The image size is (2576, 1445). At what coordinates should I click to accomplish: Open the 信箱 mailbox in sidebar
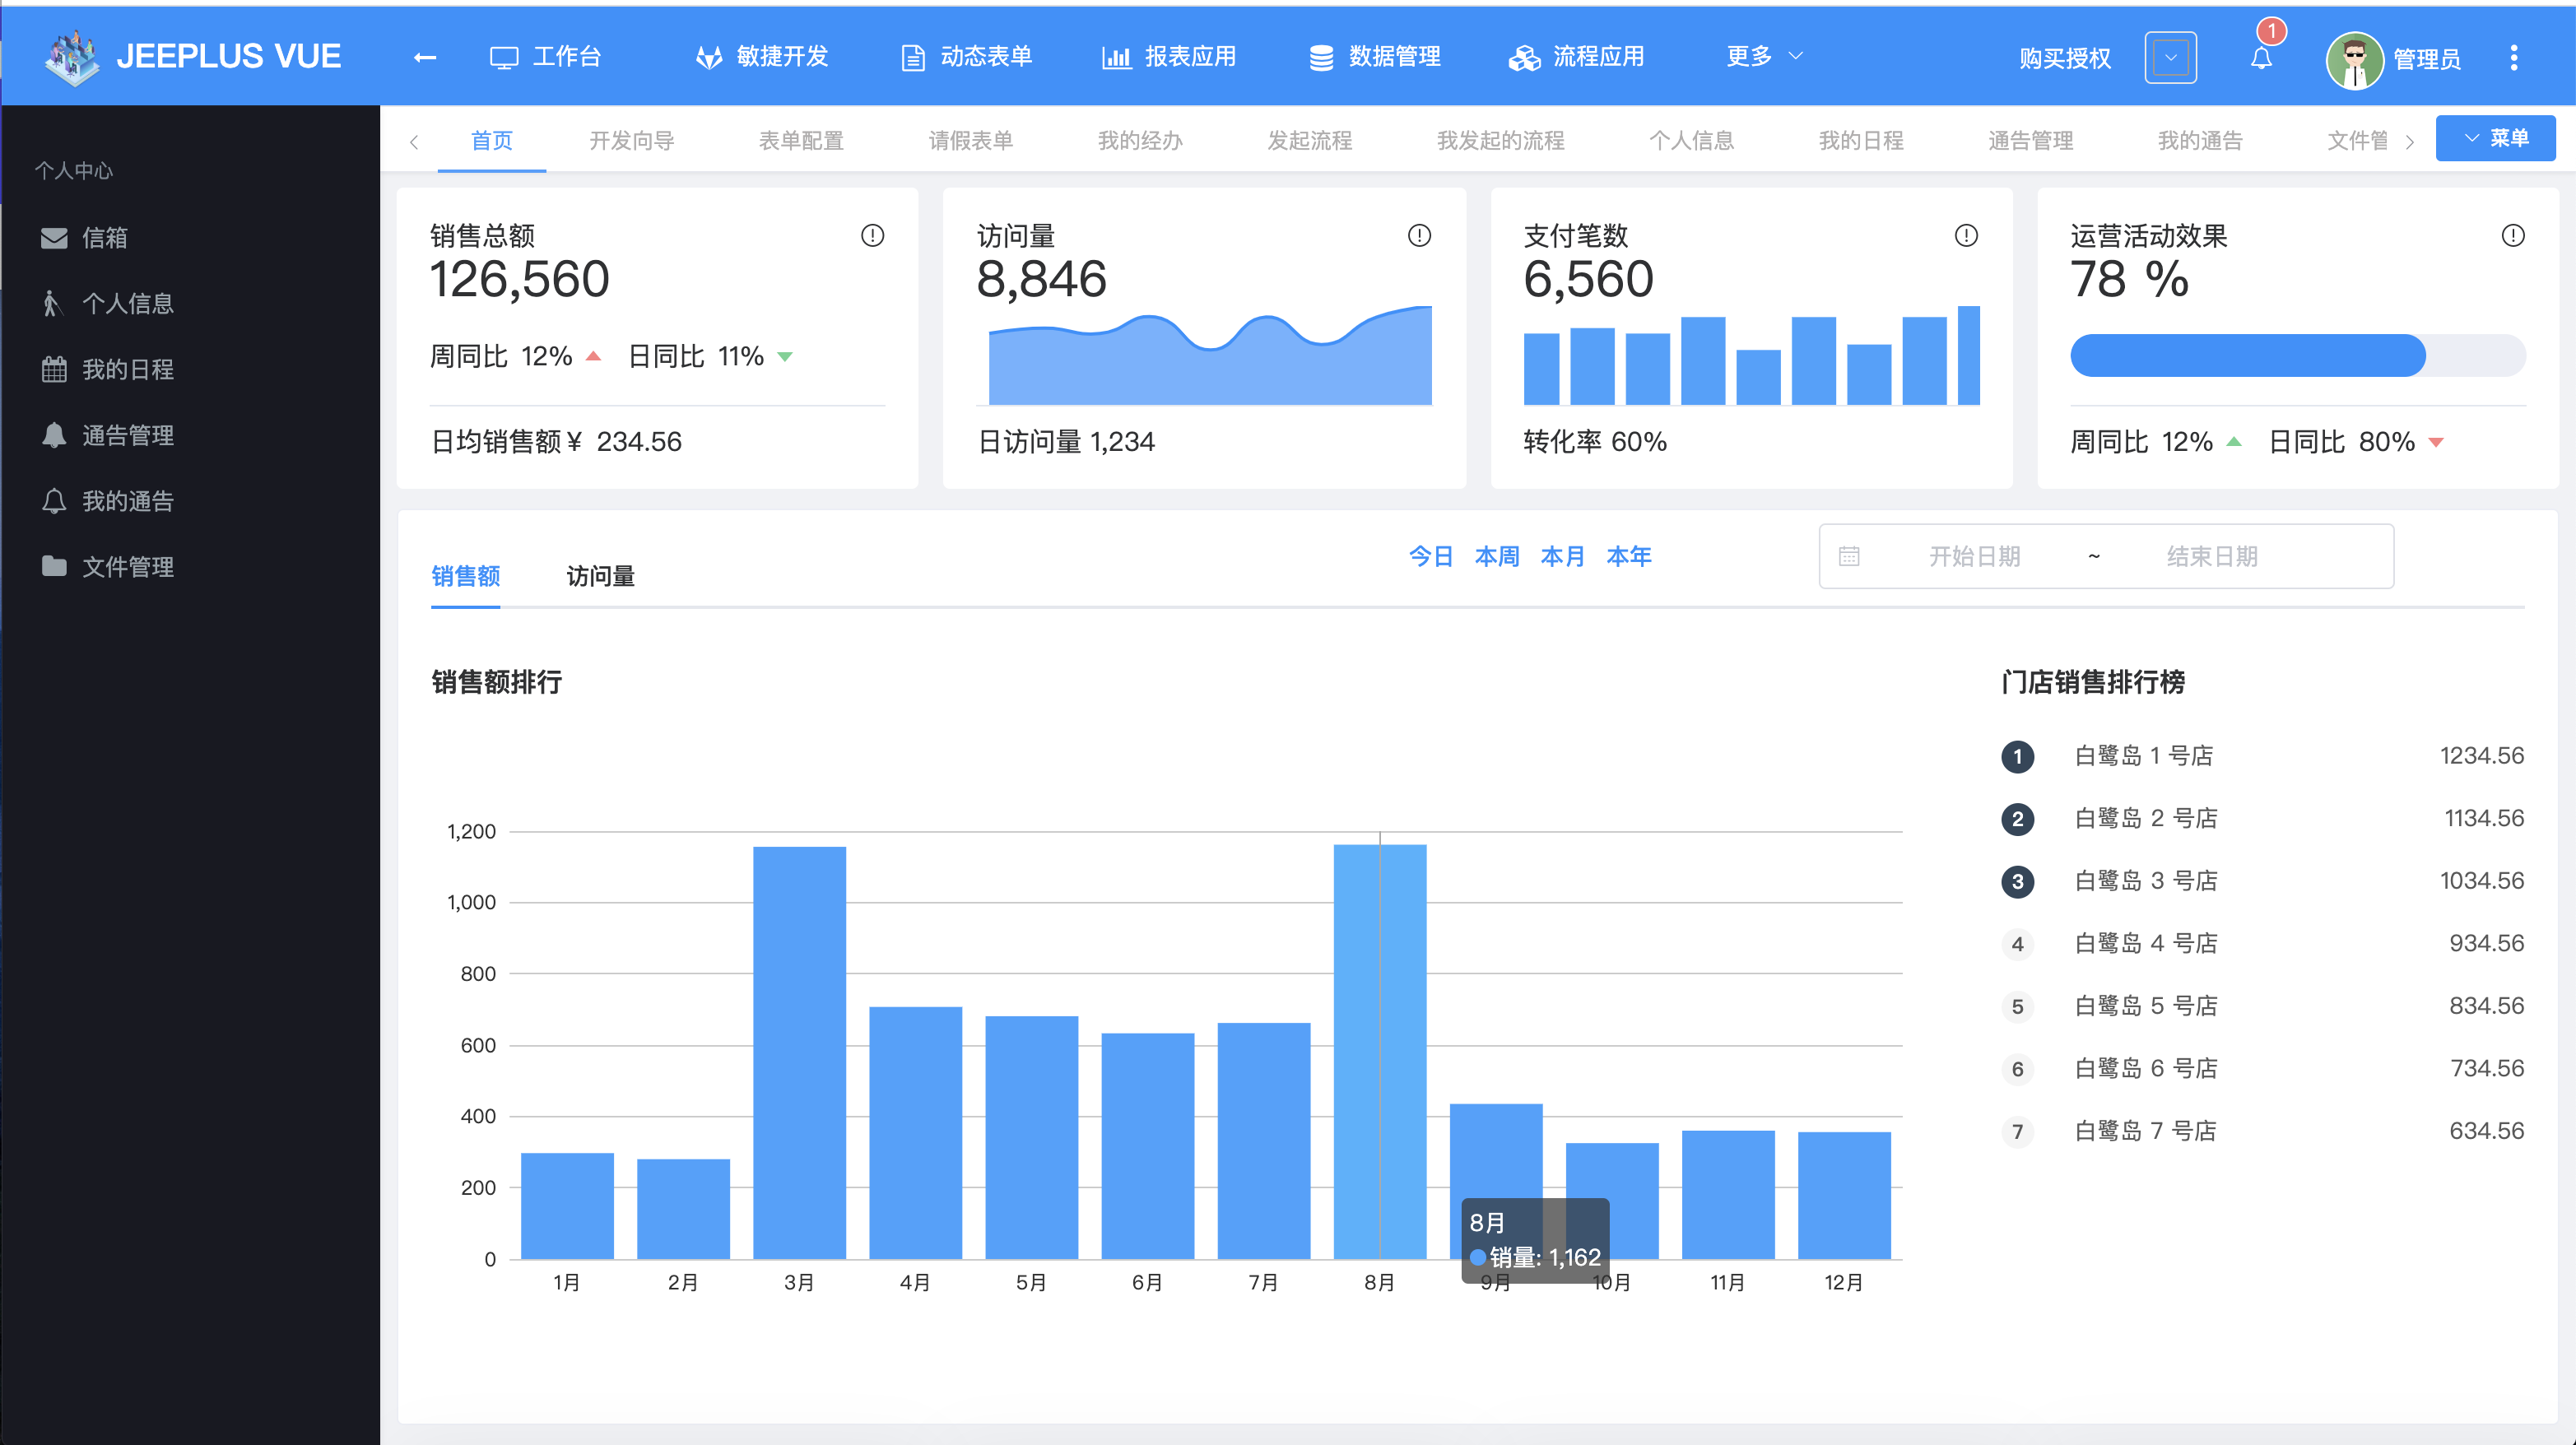point(103,238)
